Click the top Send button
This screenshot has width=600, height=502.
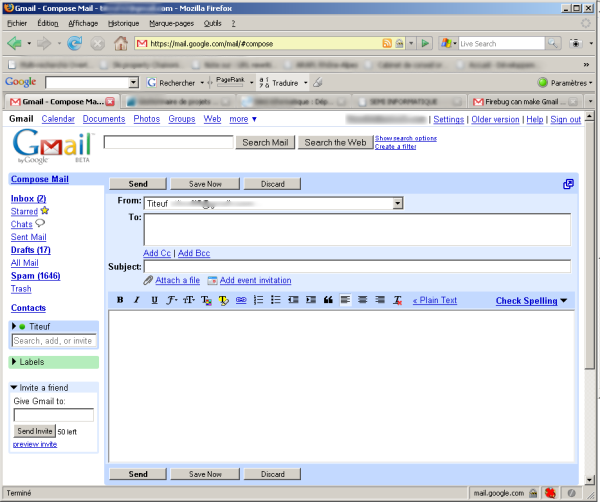tap(138, 184)
